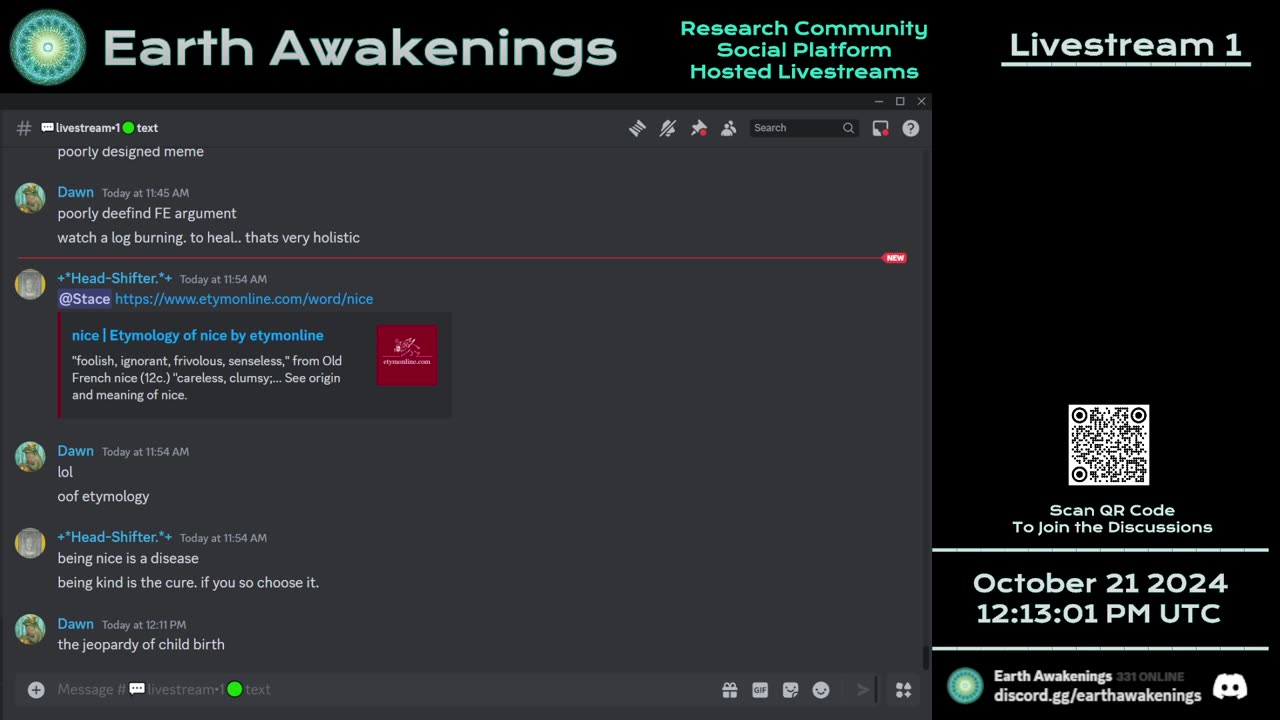Click the message 'the jeopardy of child birth'
The height and width of the screenshot is (720, 1280).
(141, 644)
